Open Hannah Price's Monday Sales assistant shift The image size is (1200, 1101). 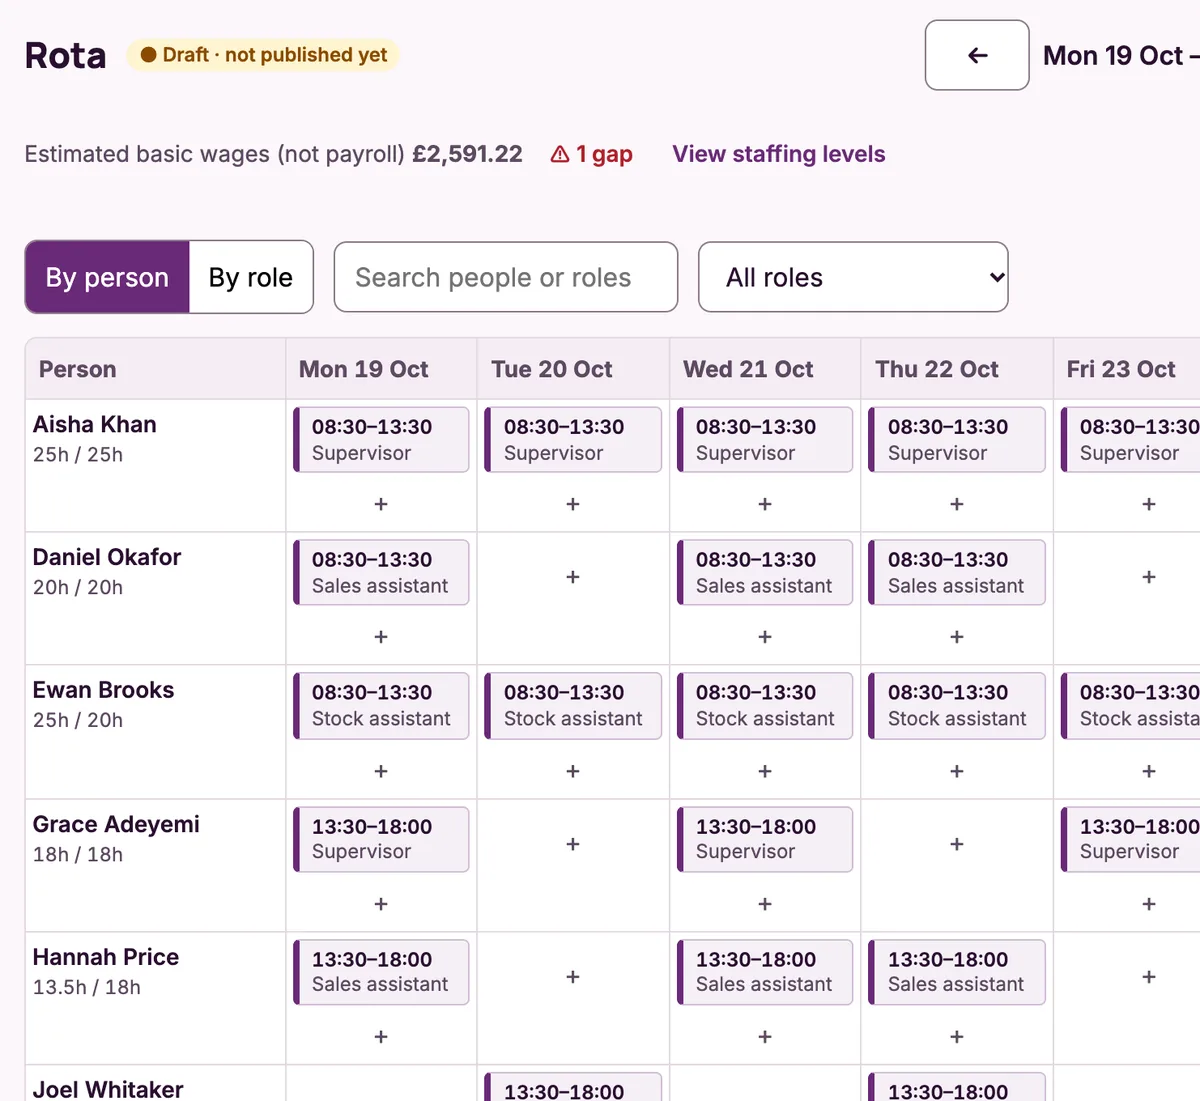point(381,972)
